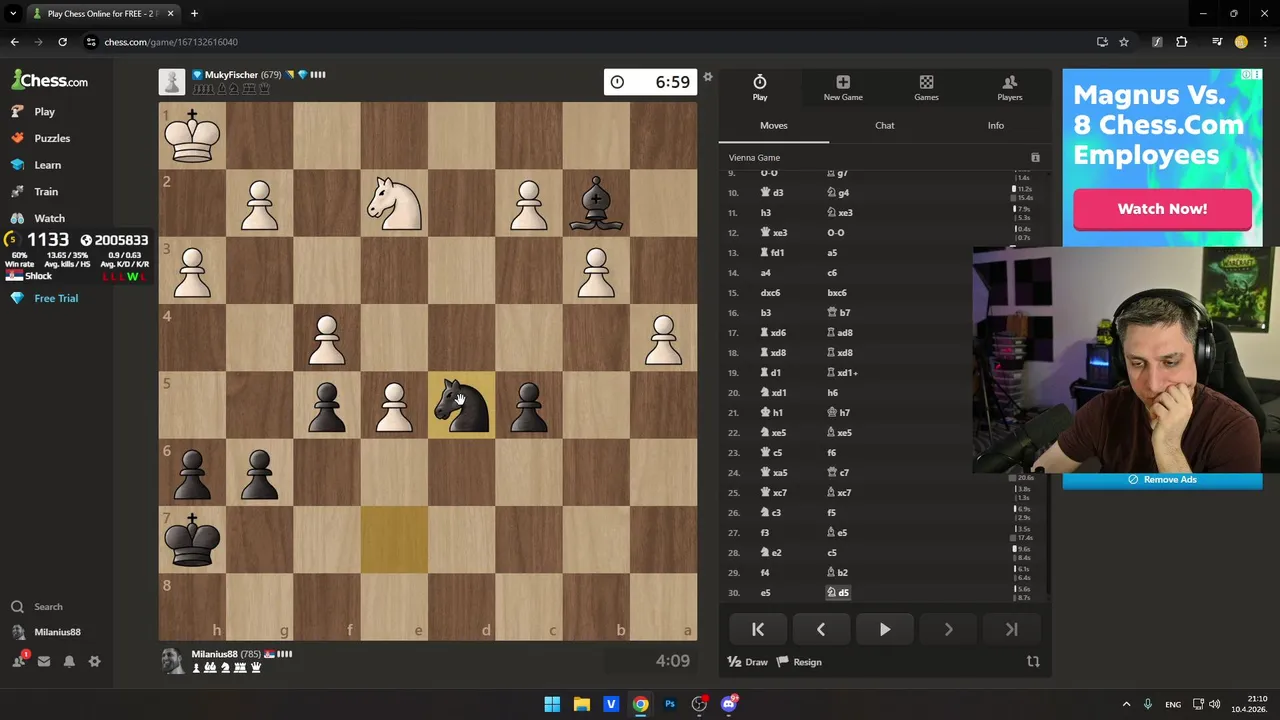Click opponent MukyFischer's avatar
The width and height of the screenshot is (1280, 720).
tap(172, 82)
